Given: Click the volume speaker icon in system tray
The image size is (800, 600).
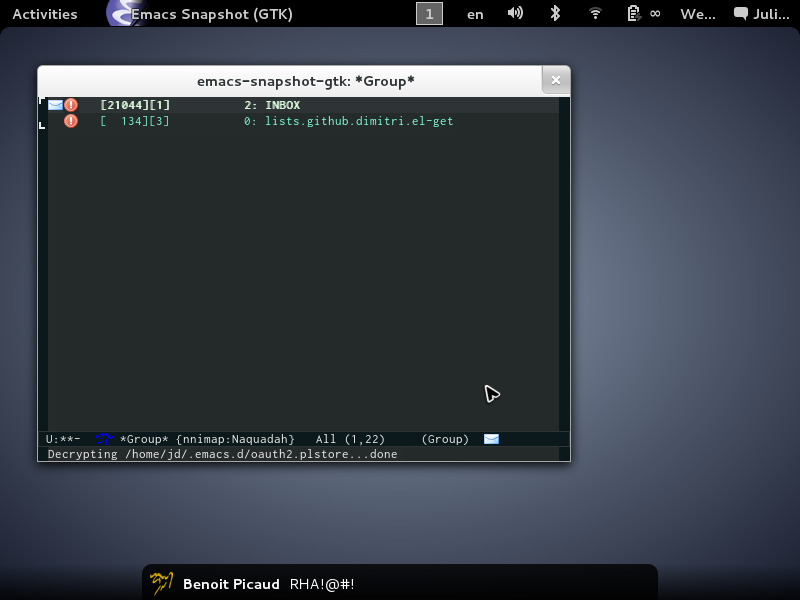Looking at the screenshot, I should pyautogui.click(x=514, y=13).
